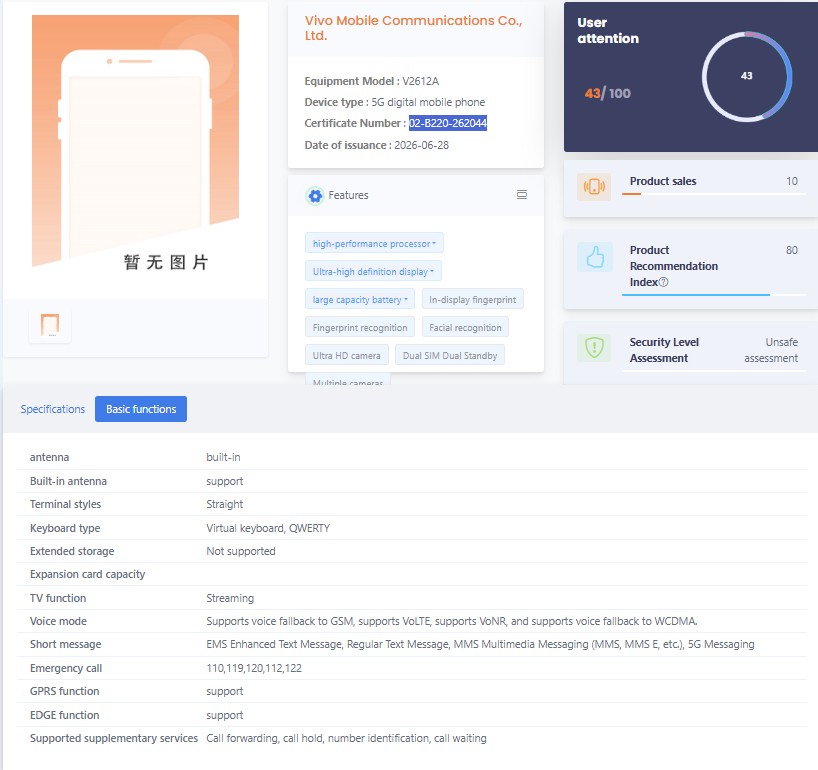The image size is (818, 770).
Task: Click the Dual SIM Dual Standby tag
Action: 450,355
